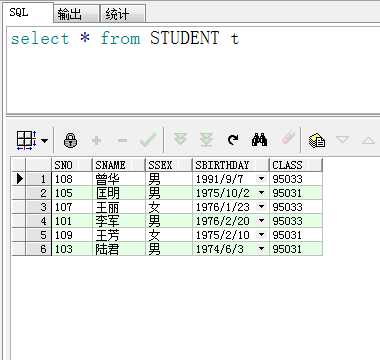Open date dropdown for 1975/2/10
Screen dimensions: 380x360
tap(262, 235)
